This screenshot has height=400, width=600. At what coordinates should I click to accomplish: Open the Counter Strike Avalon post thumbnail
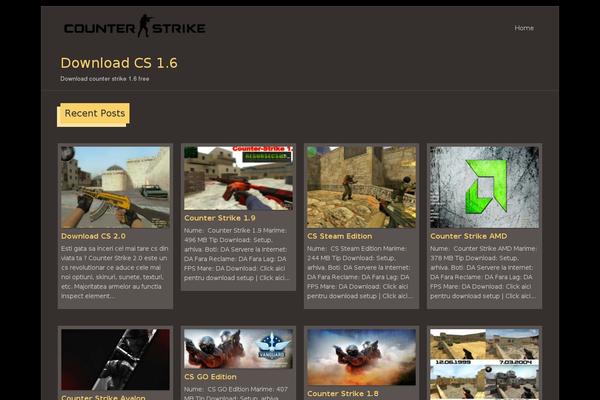pyautogui.click(x=115, y=360)
